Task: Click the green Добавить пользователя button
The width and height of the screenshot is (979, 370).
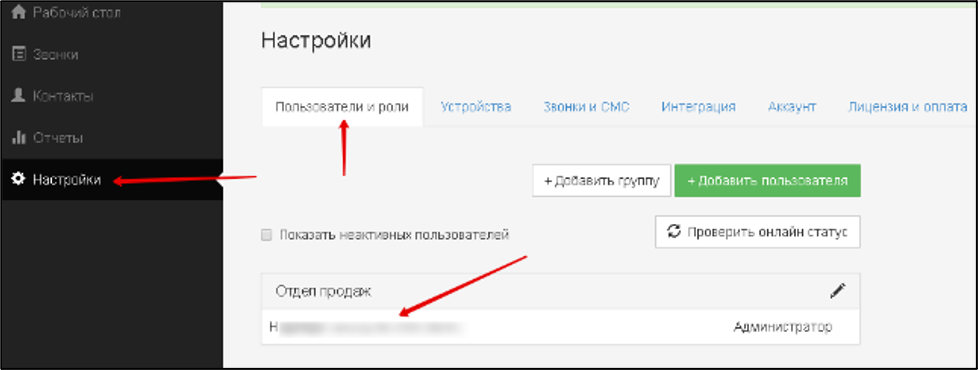Action: [767, 180]
